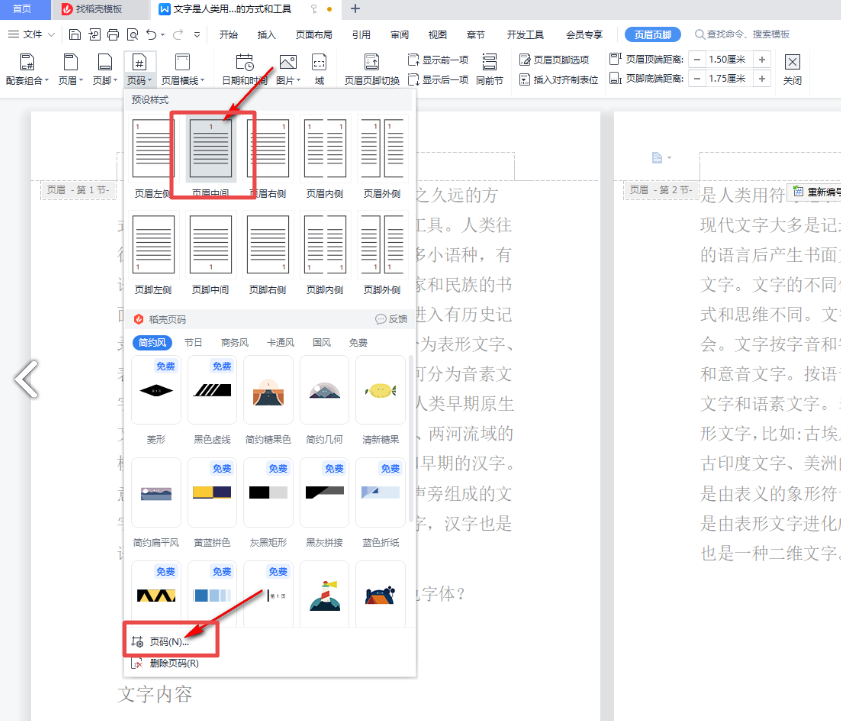Select the 免费 category filter
The height and width of the screenshot is (721, 841).
tap(358, 342)
